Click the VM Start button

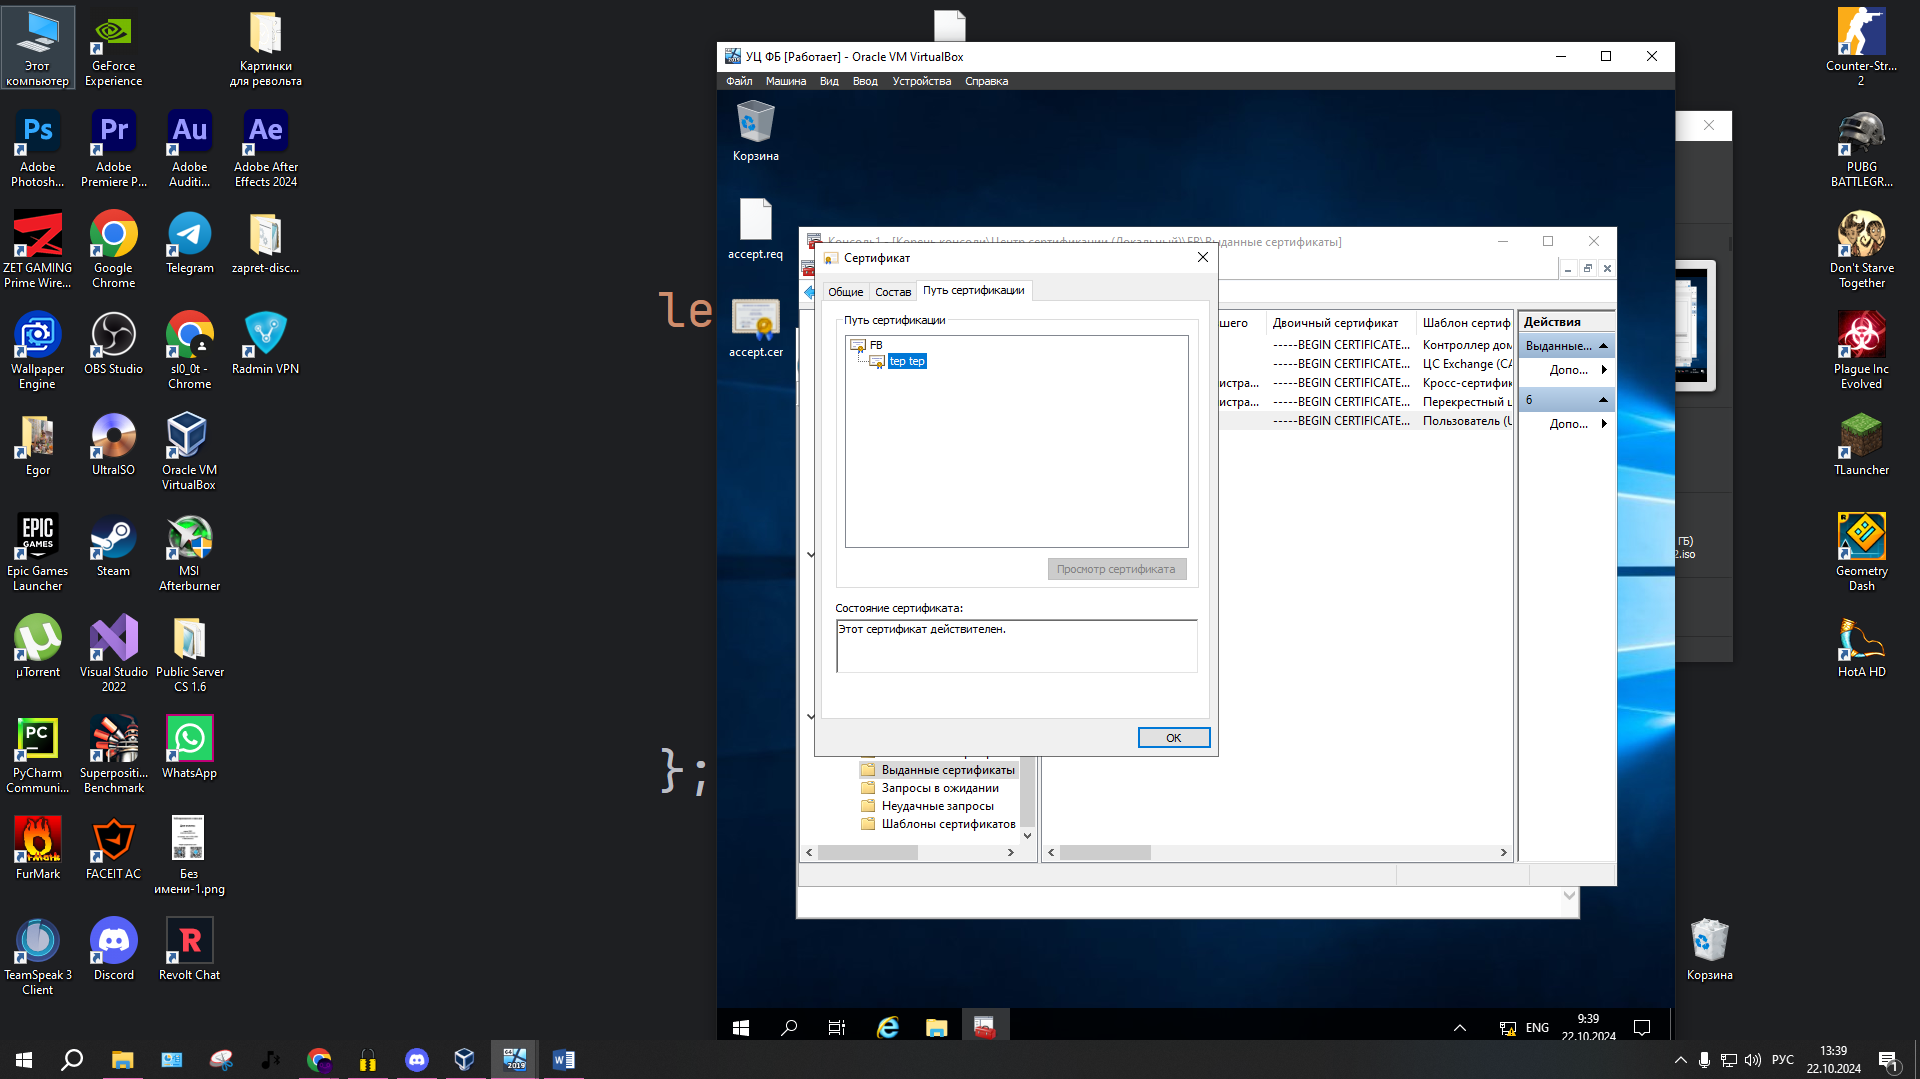741,1027
